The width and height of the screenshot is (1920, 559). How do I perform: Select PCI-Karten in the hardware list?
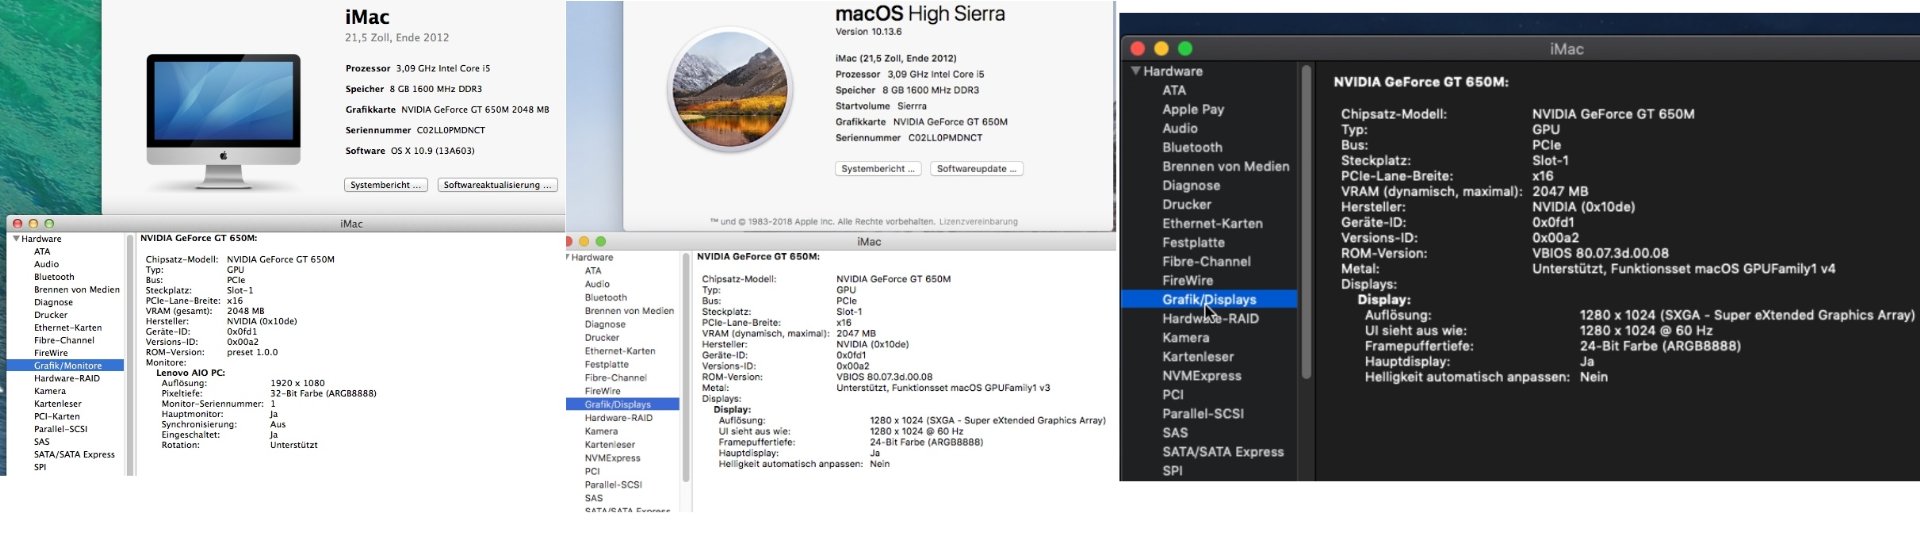pos(56,417)
